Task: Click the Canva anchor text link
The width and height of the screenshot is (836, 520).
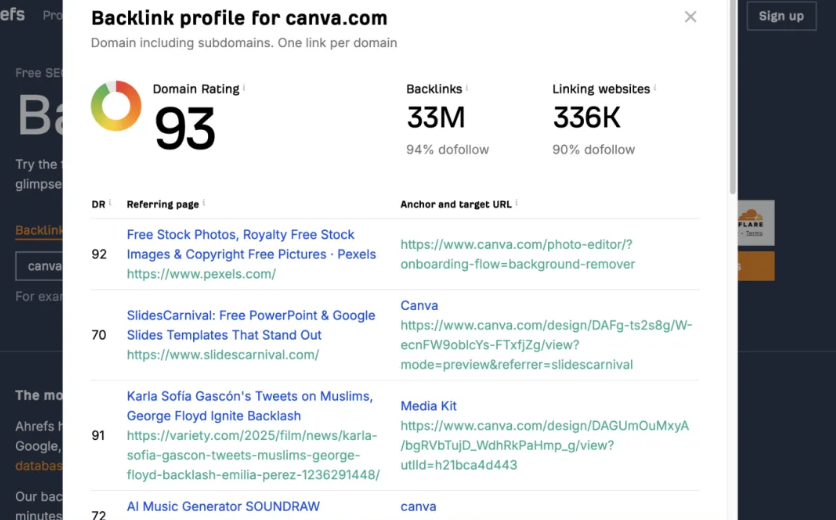Action: click(x=419, y=305)
